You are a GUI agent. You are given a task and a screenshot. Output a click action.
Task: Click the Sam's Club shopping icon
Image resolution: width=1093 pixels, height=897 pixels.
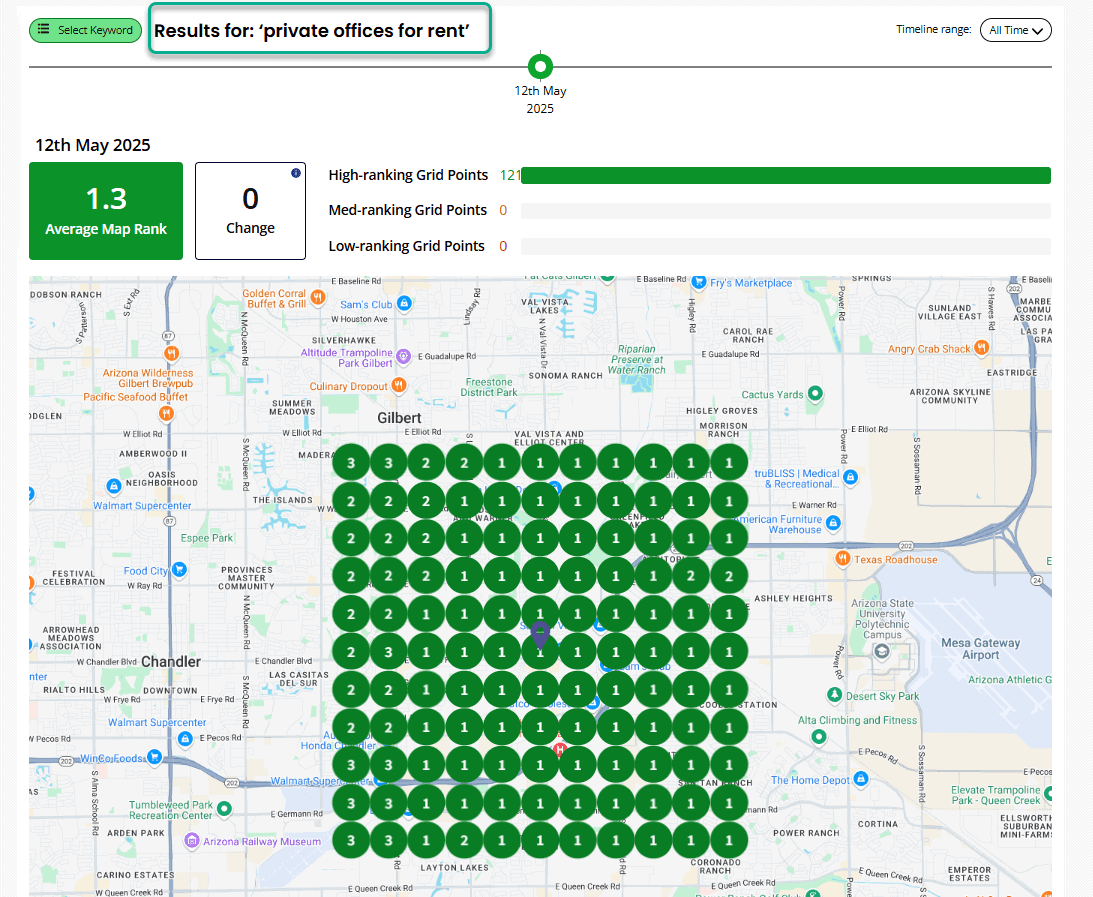404,303
